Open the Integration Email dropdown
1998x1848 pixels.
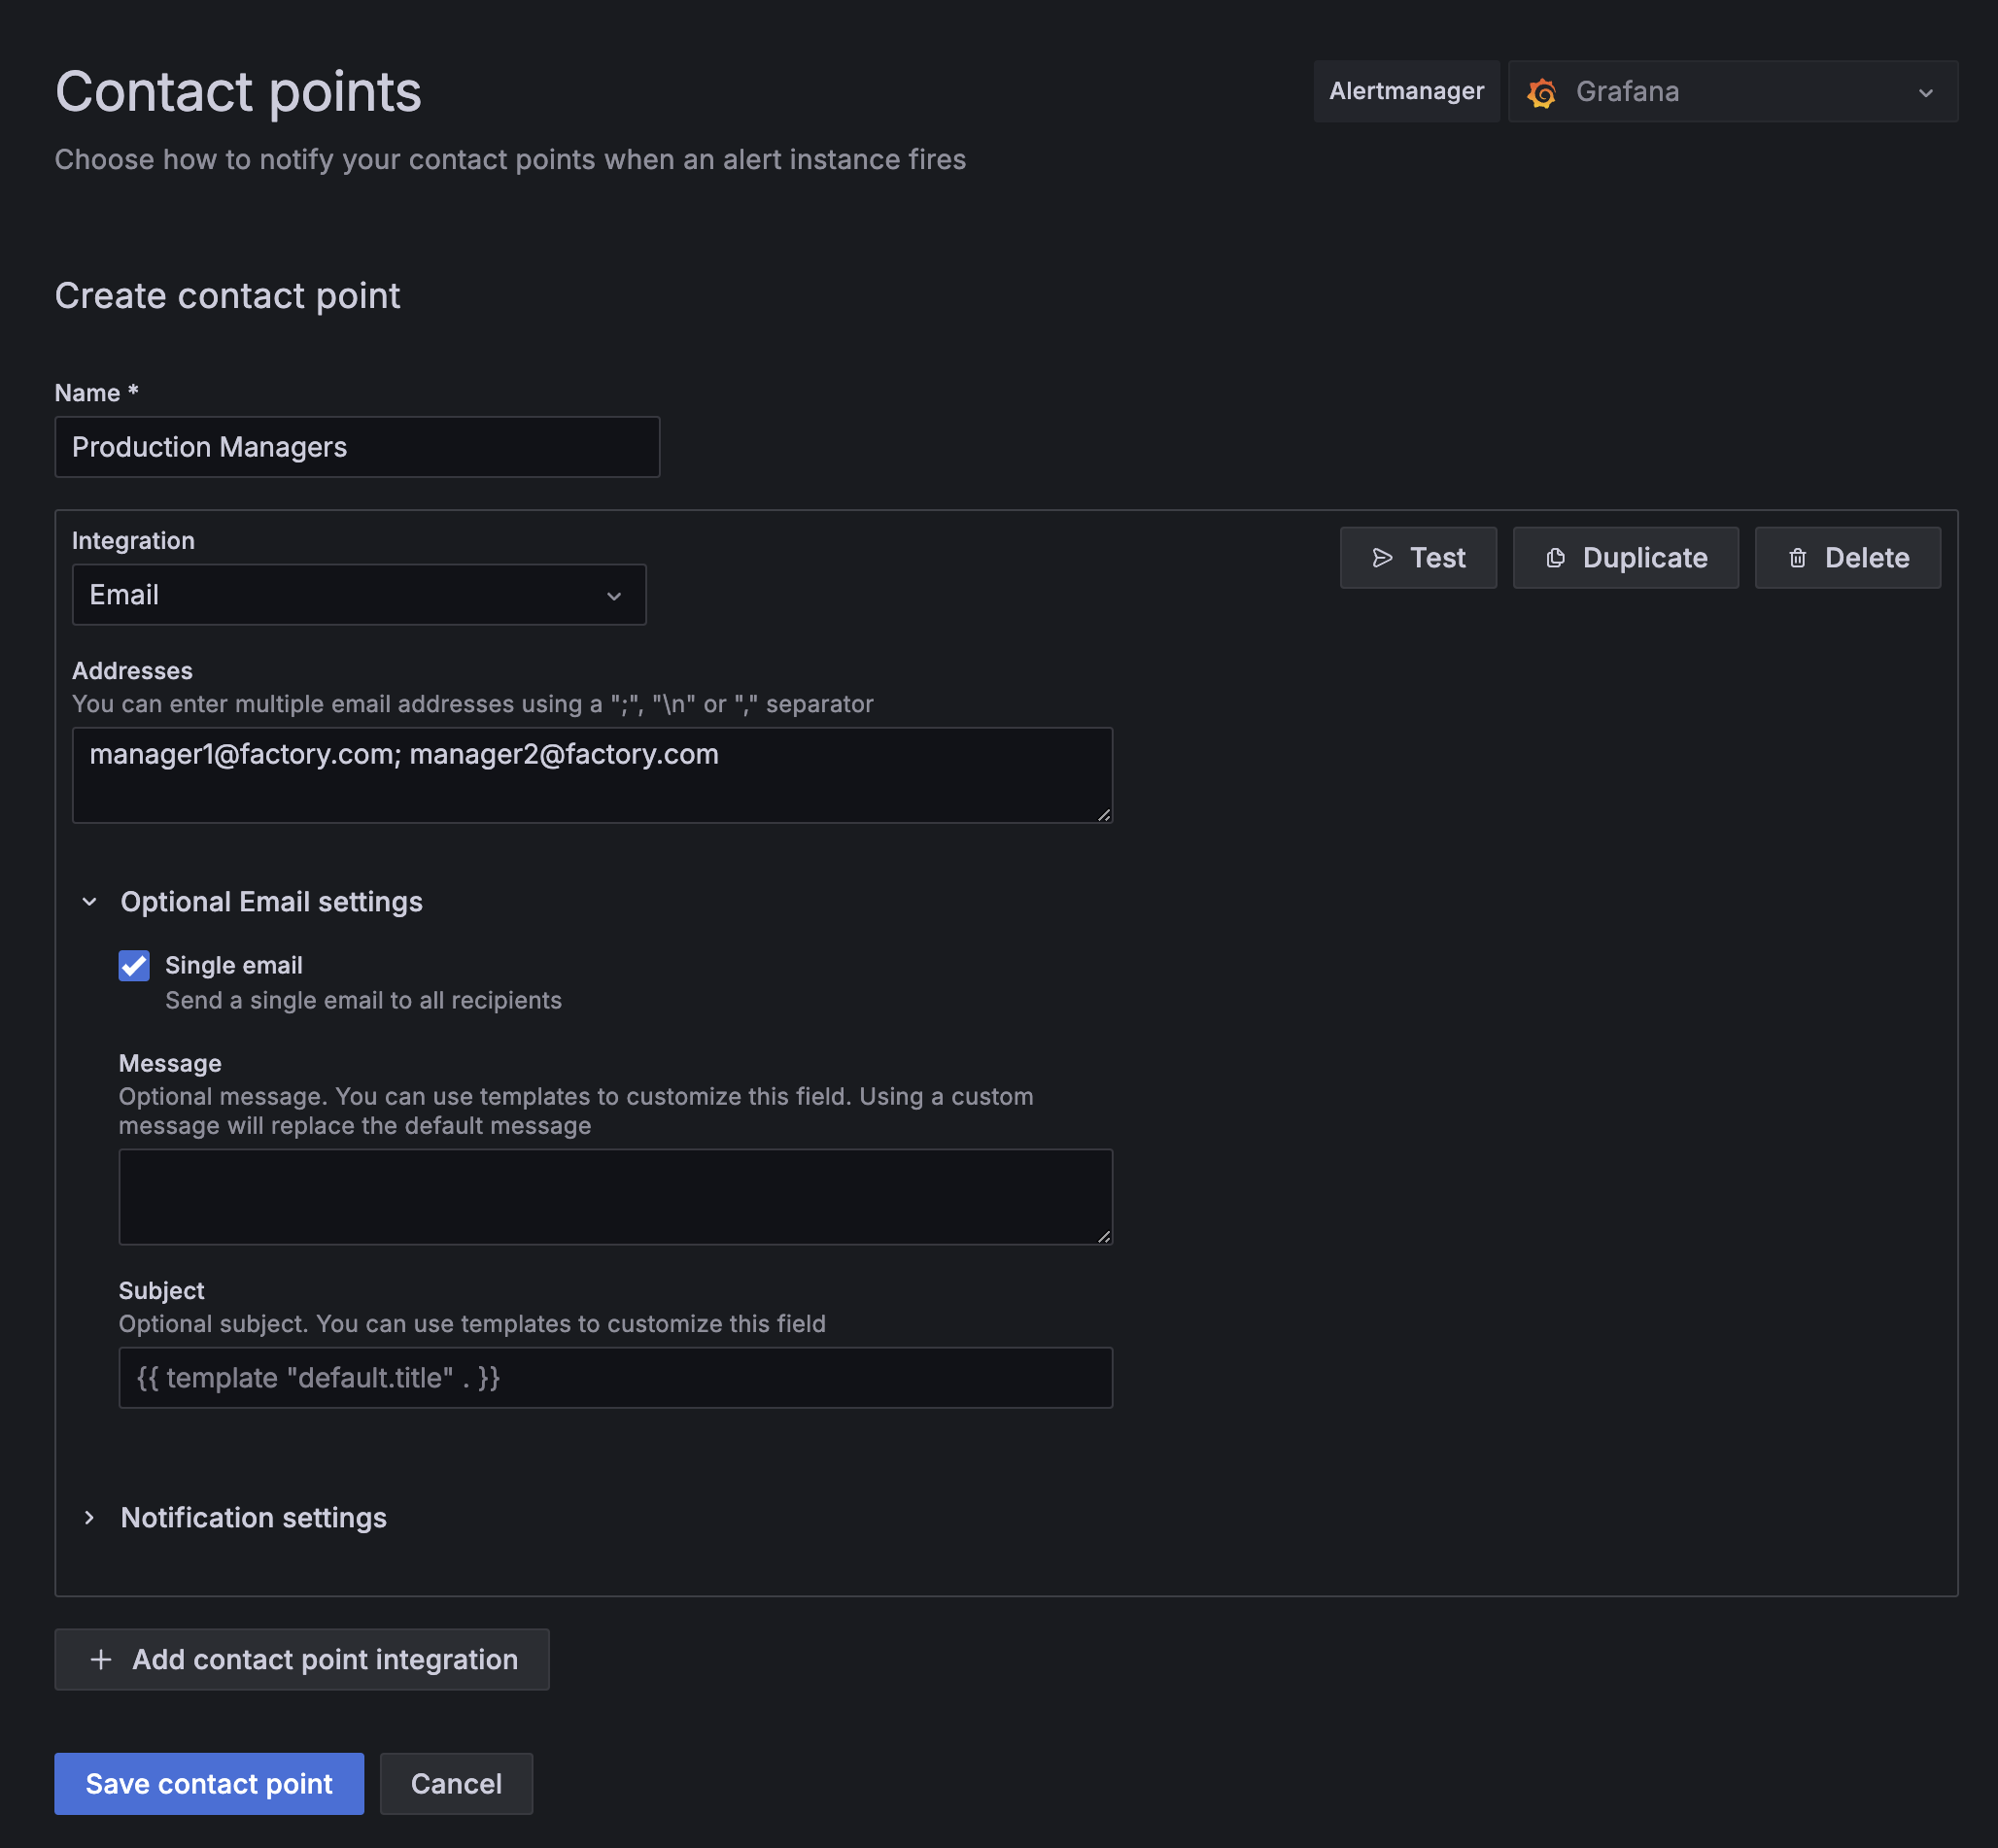pos(359,595)
